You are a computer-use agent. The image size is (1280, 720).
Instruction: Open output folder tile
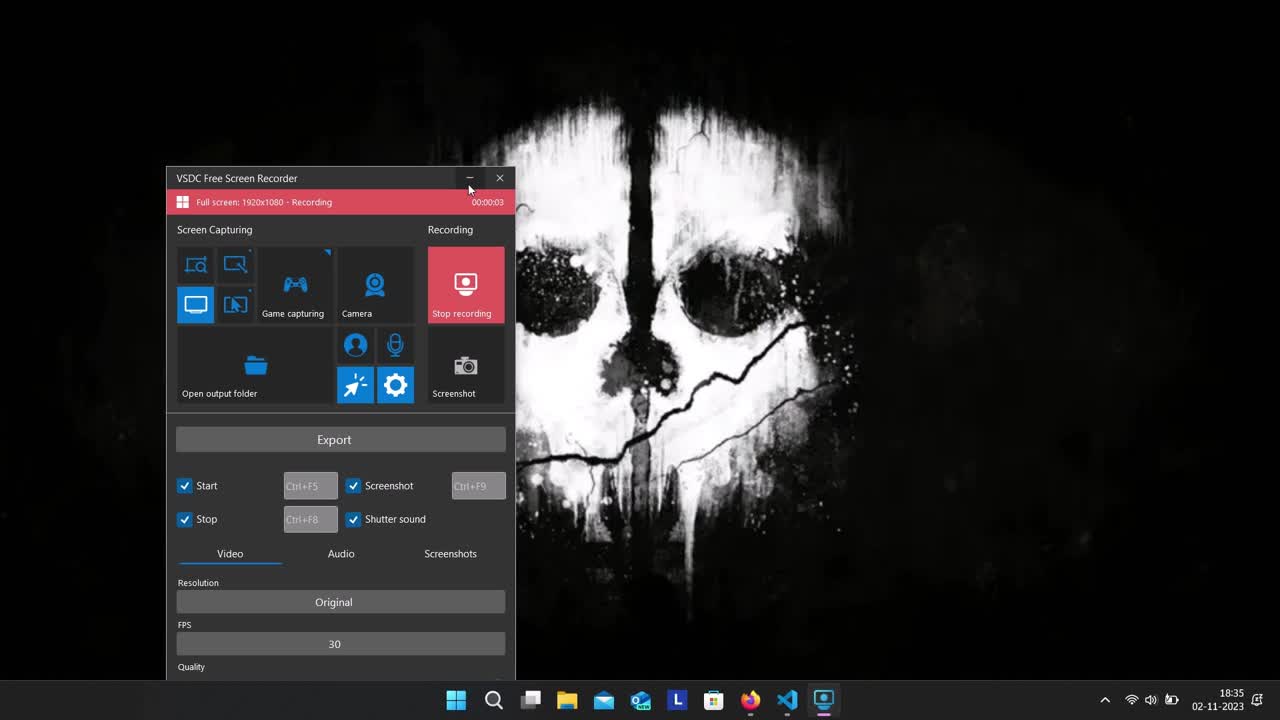[255, 365]
